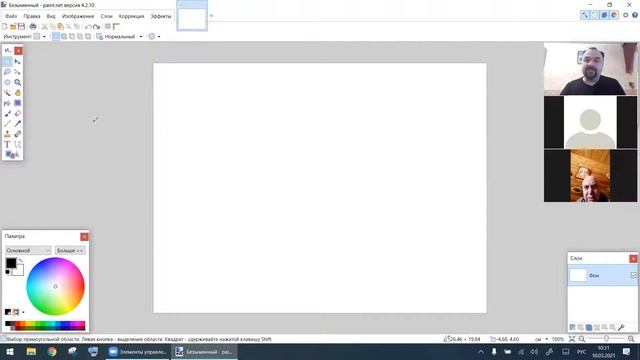Choose the Replace selection mode button
Screen dimensions: 640x360
56,37
